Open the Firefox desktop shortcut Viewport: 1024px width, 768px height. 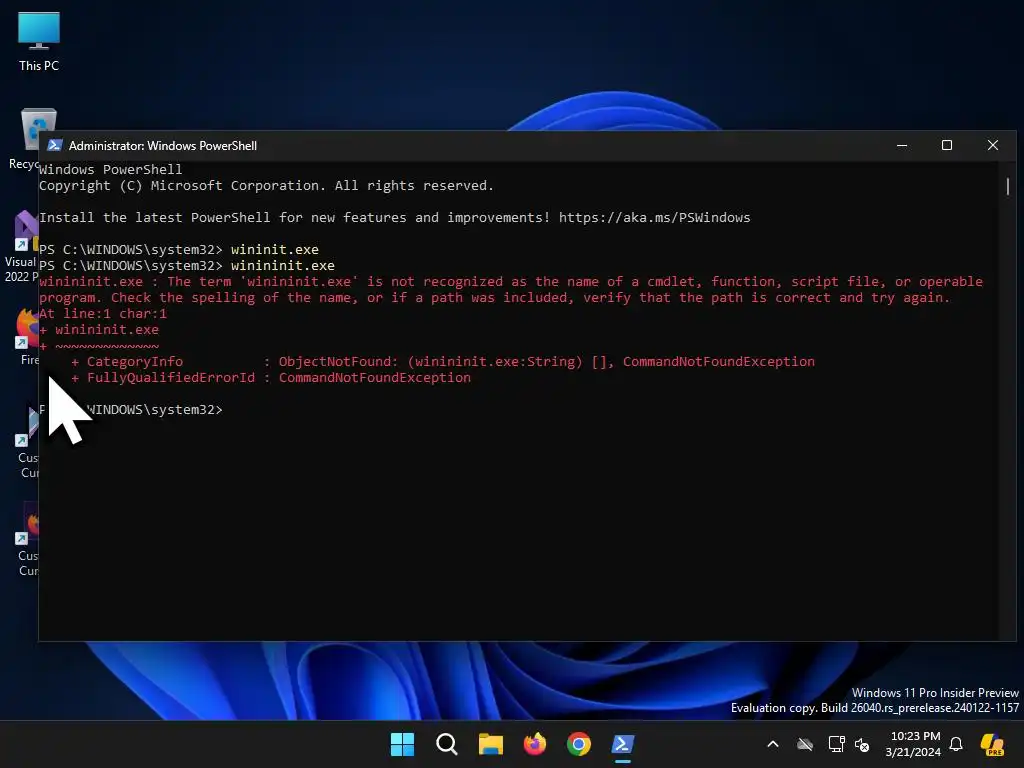point(26,336)
